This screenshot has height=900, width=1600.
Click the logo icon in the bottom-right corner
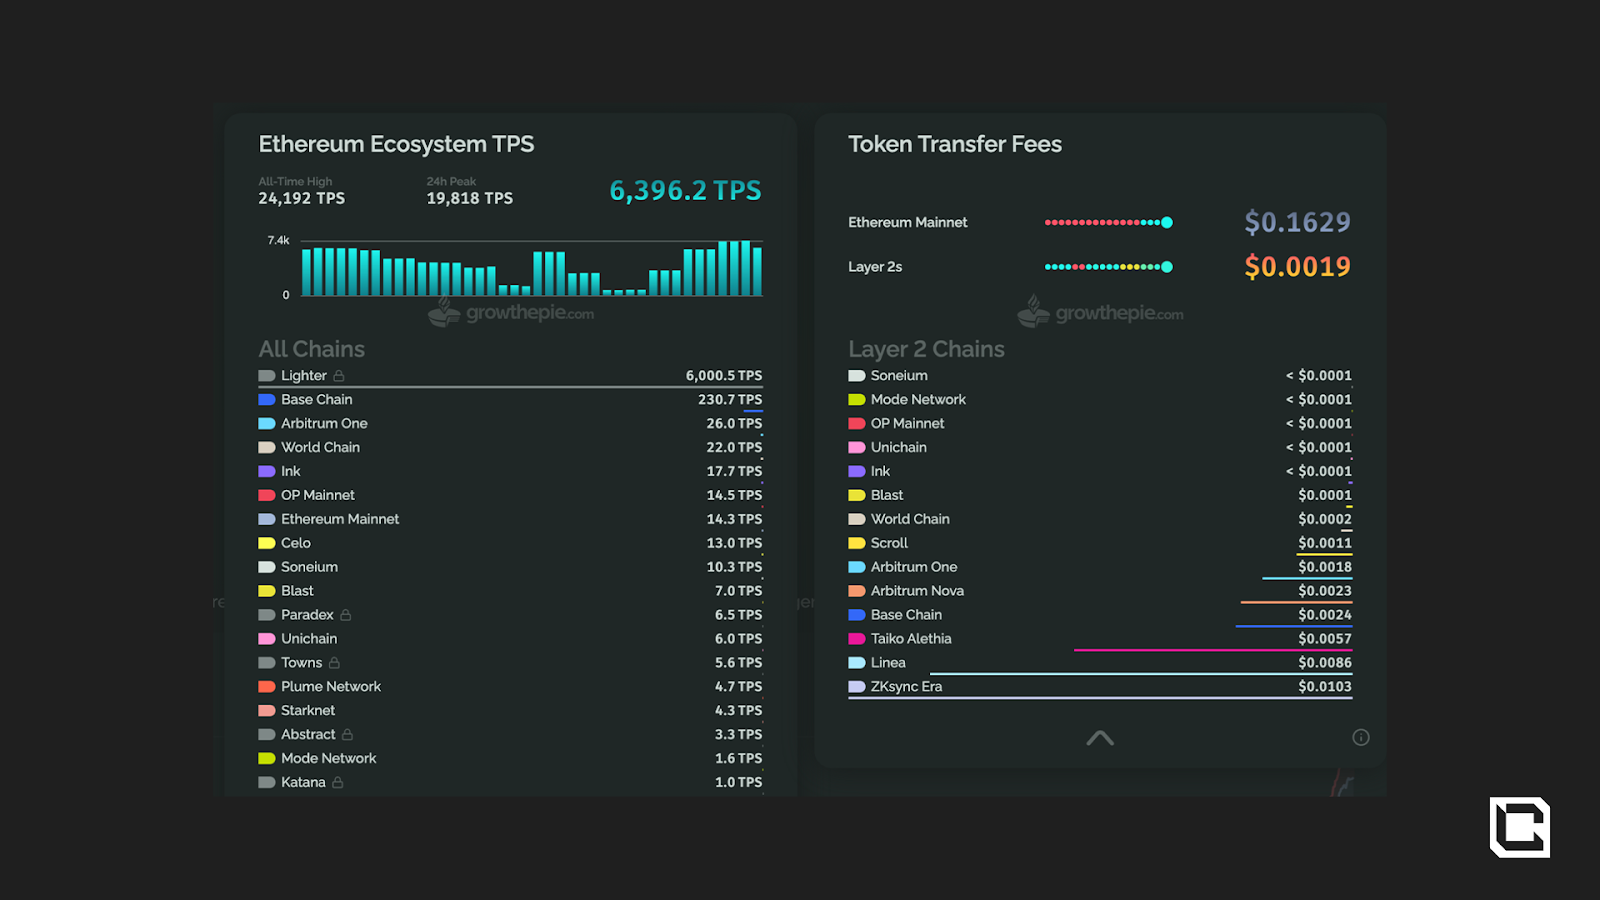pos(1520,827)
